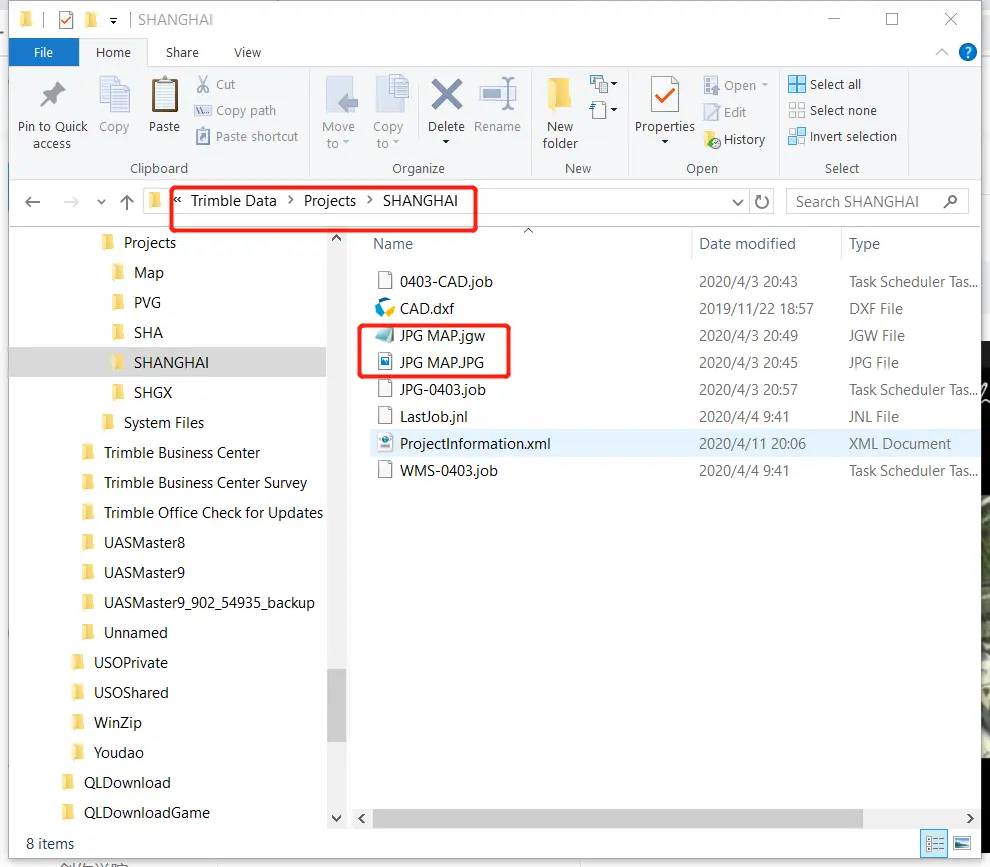Select the PVG folder in the tree
Image resolution: width=990 pixels, height=867 pixels.
pyautogui.click(x=147, y=302)
